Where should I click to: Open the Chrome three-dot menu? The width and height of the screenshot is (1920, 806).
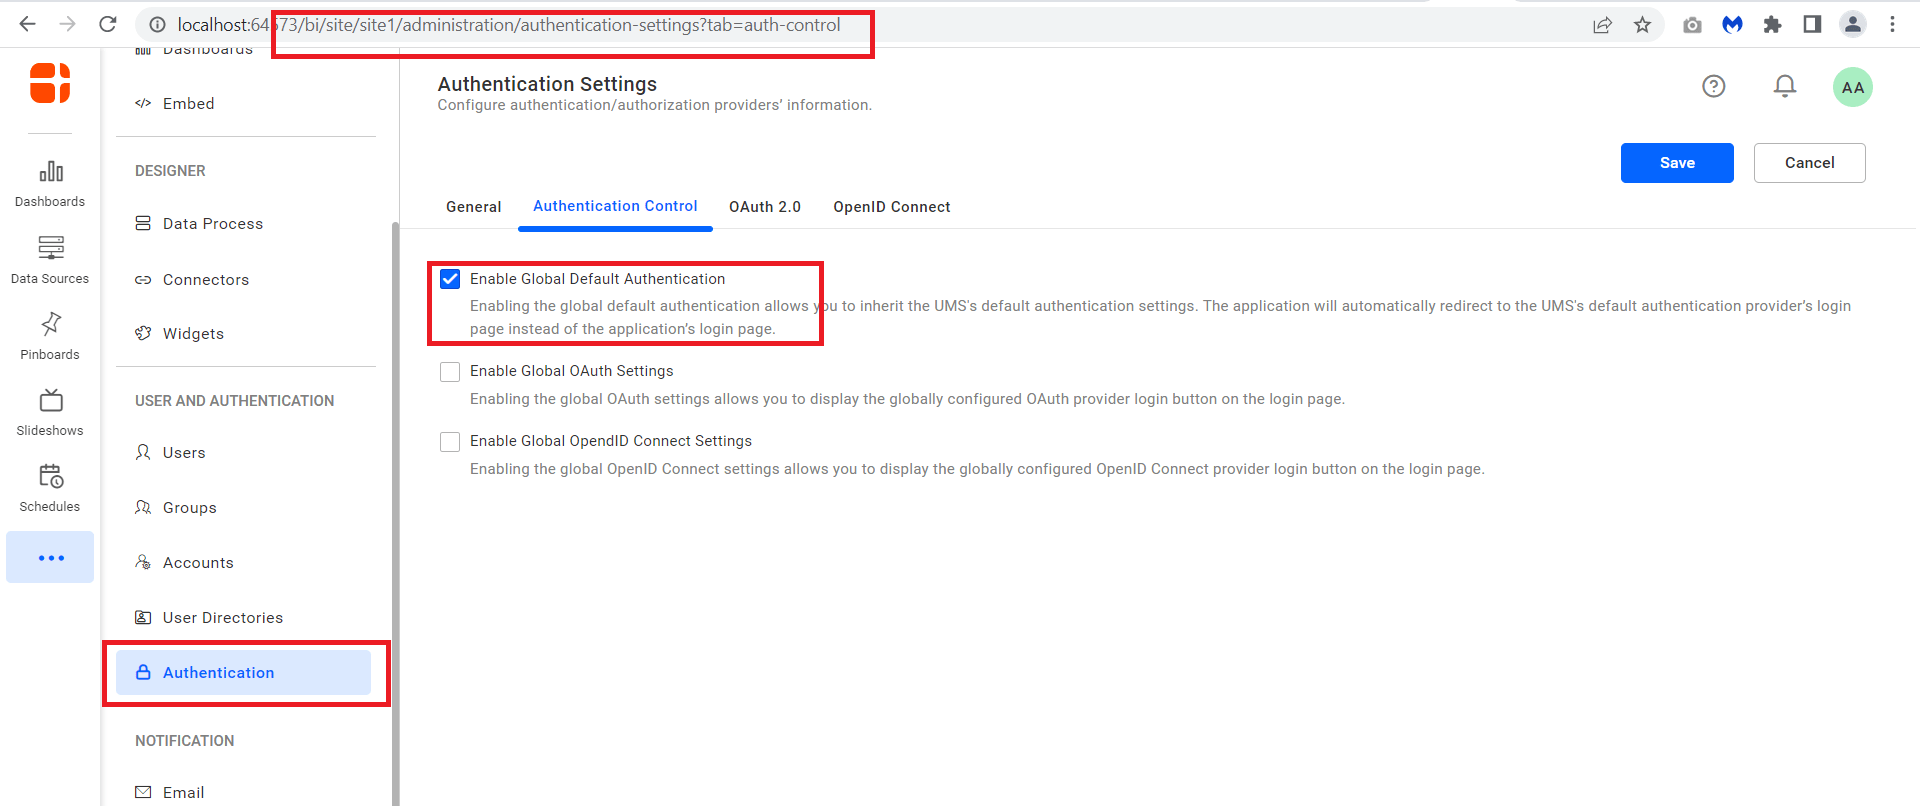[1892, 25]
